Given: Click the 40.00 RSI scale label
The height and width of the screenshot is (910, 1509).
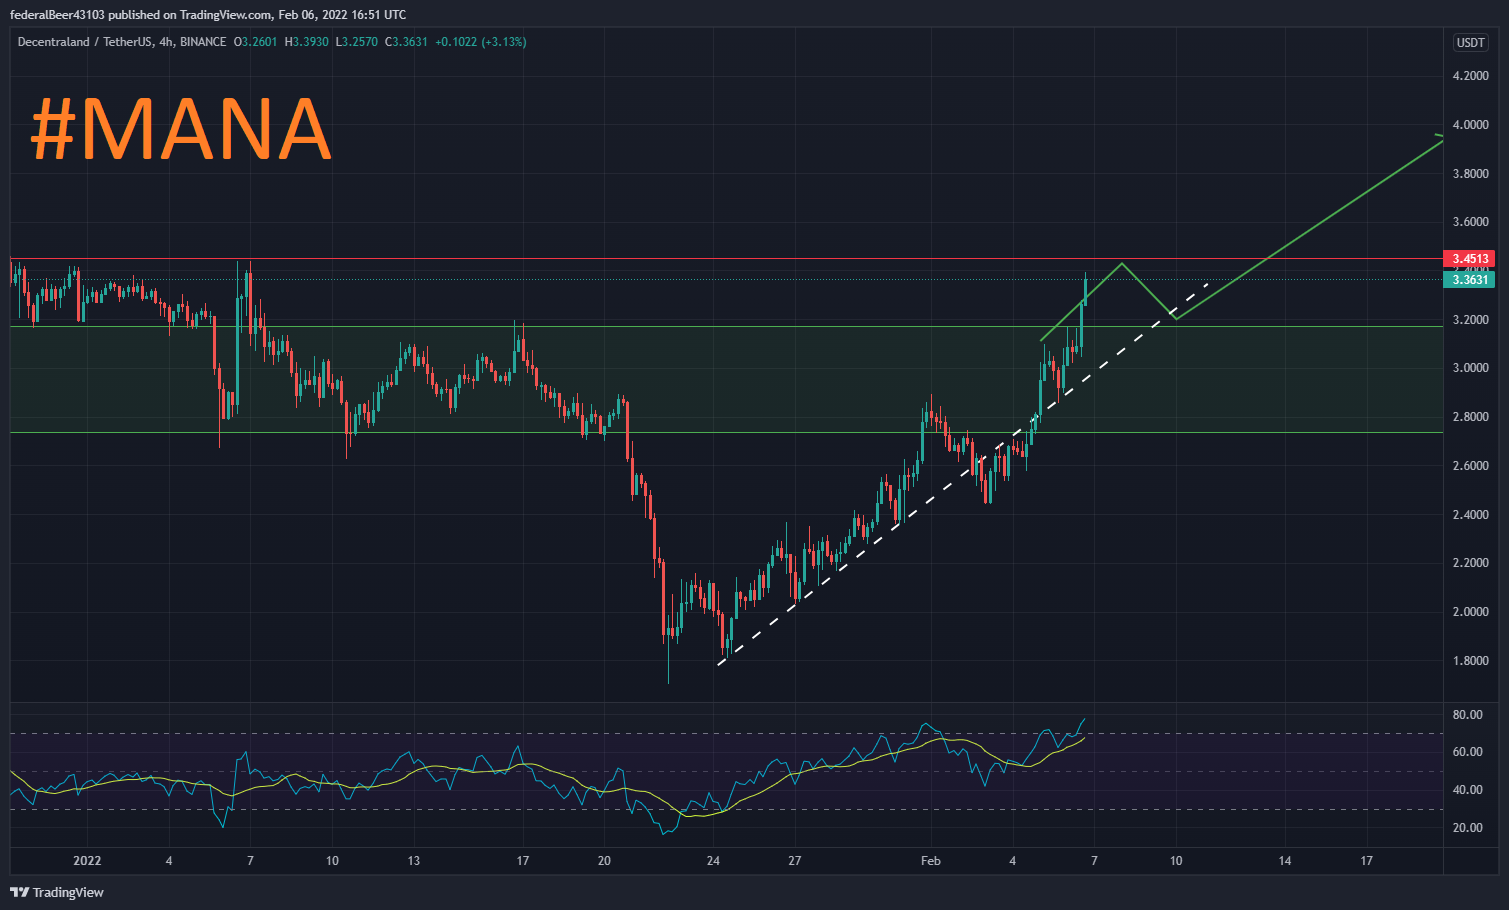Looking at the screenshot, I should click(1468, 790).
